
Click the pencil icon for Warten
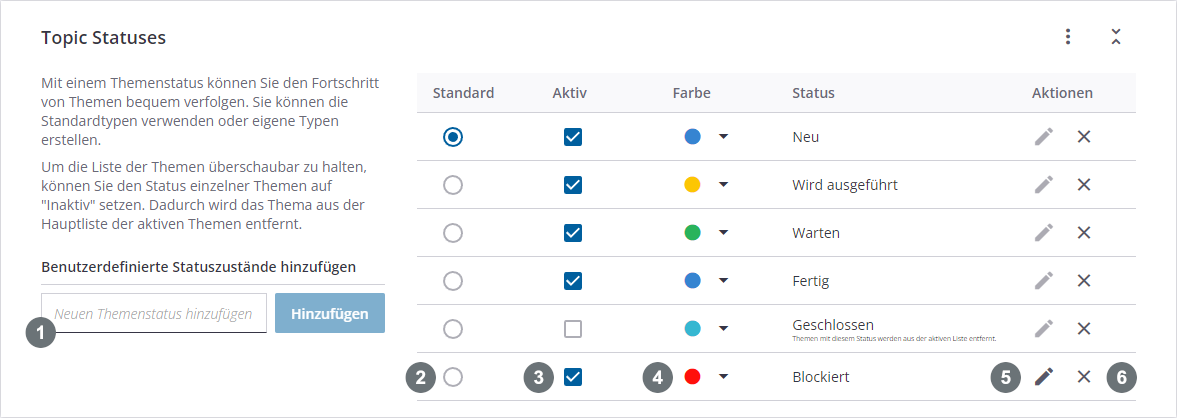(x=1044, y=233)
